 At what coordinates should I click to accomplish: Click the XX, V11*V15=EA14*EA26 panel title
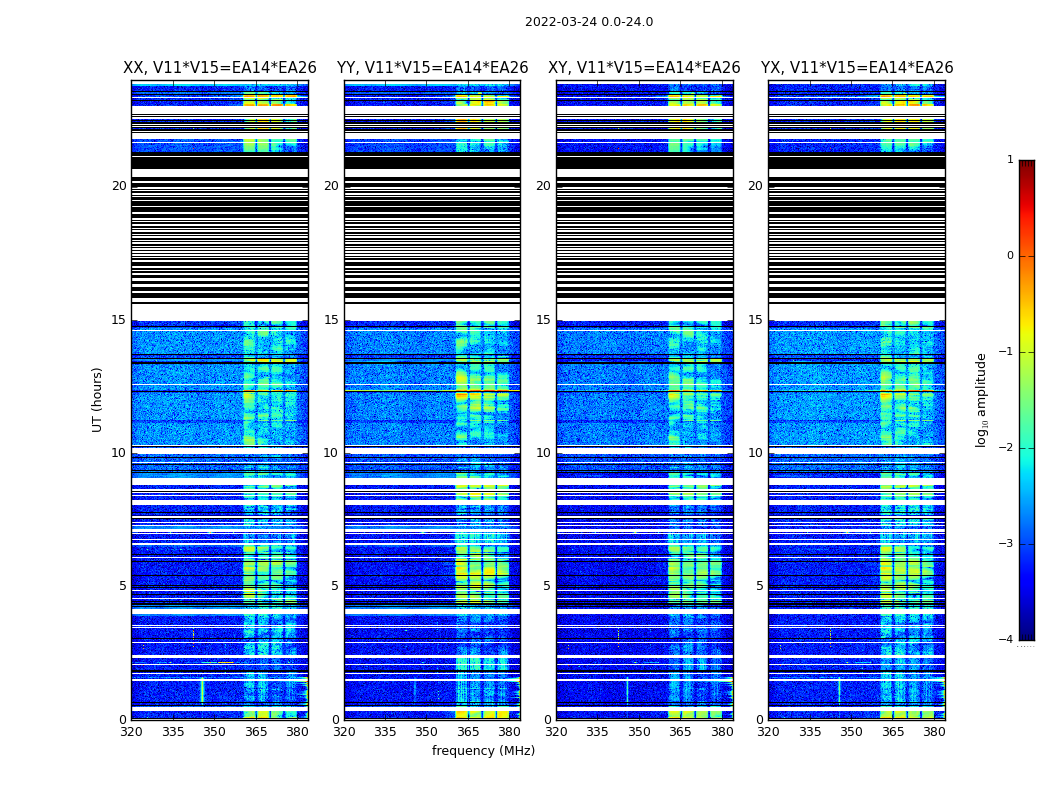(x=220, y=68)
